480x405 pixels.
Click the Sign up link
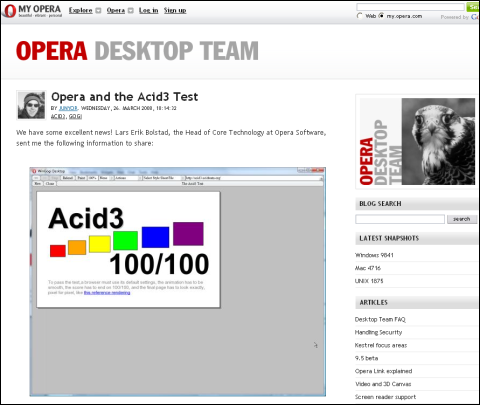(x=175, y=10)
